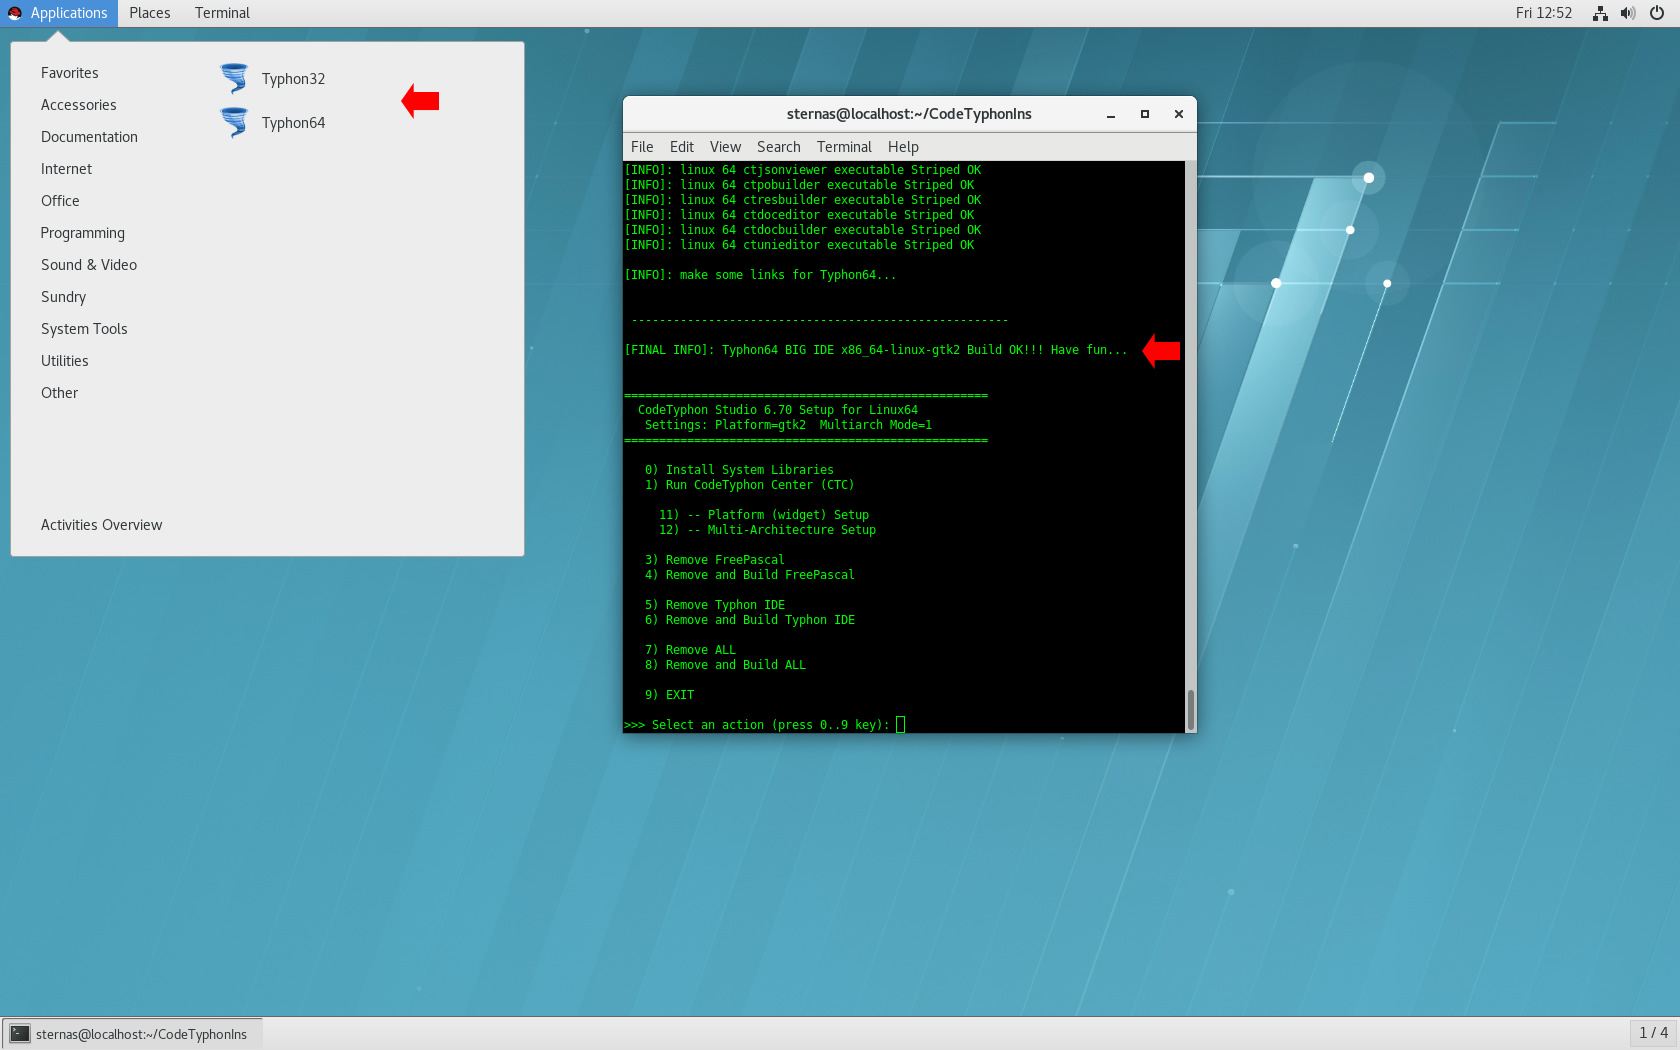
Task: Click 'ctunieditor executable Striped OK' line
Action: [x=799, y=245]
